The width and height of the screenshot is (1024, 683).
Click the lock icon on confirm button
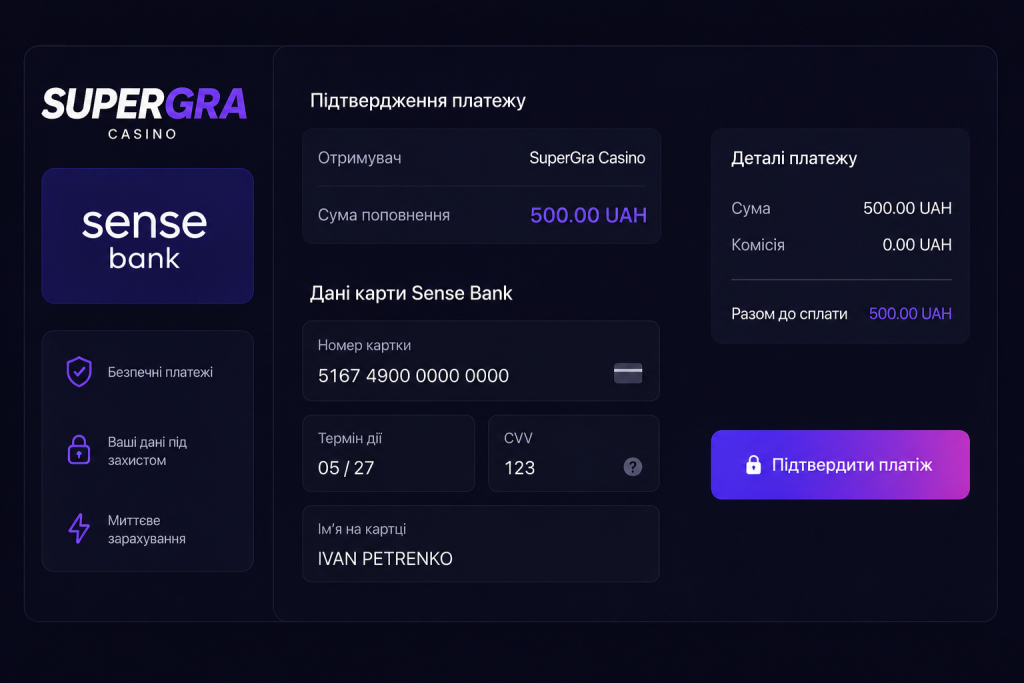click(x=753, y=465)
